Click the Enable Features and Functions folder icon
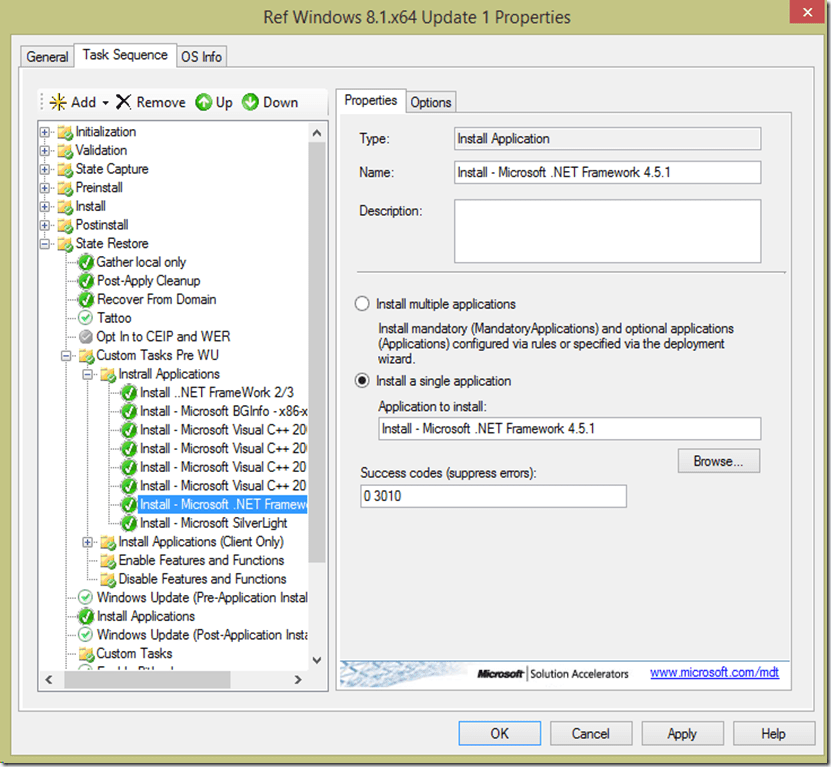The width and height of the screenshot is (831, 767). coord(108,561)
